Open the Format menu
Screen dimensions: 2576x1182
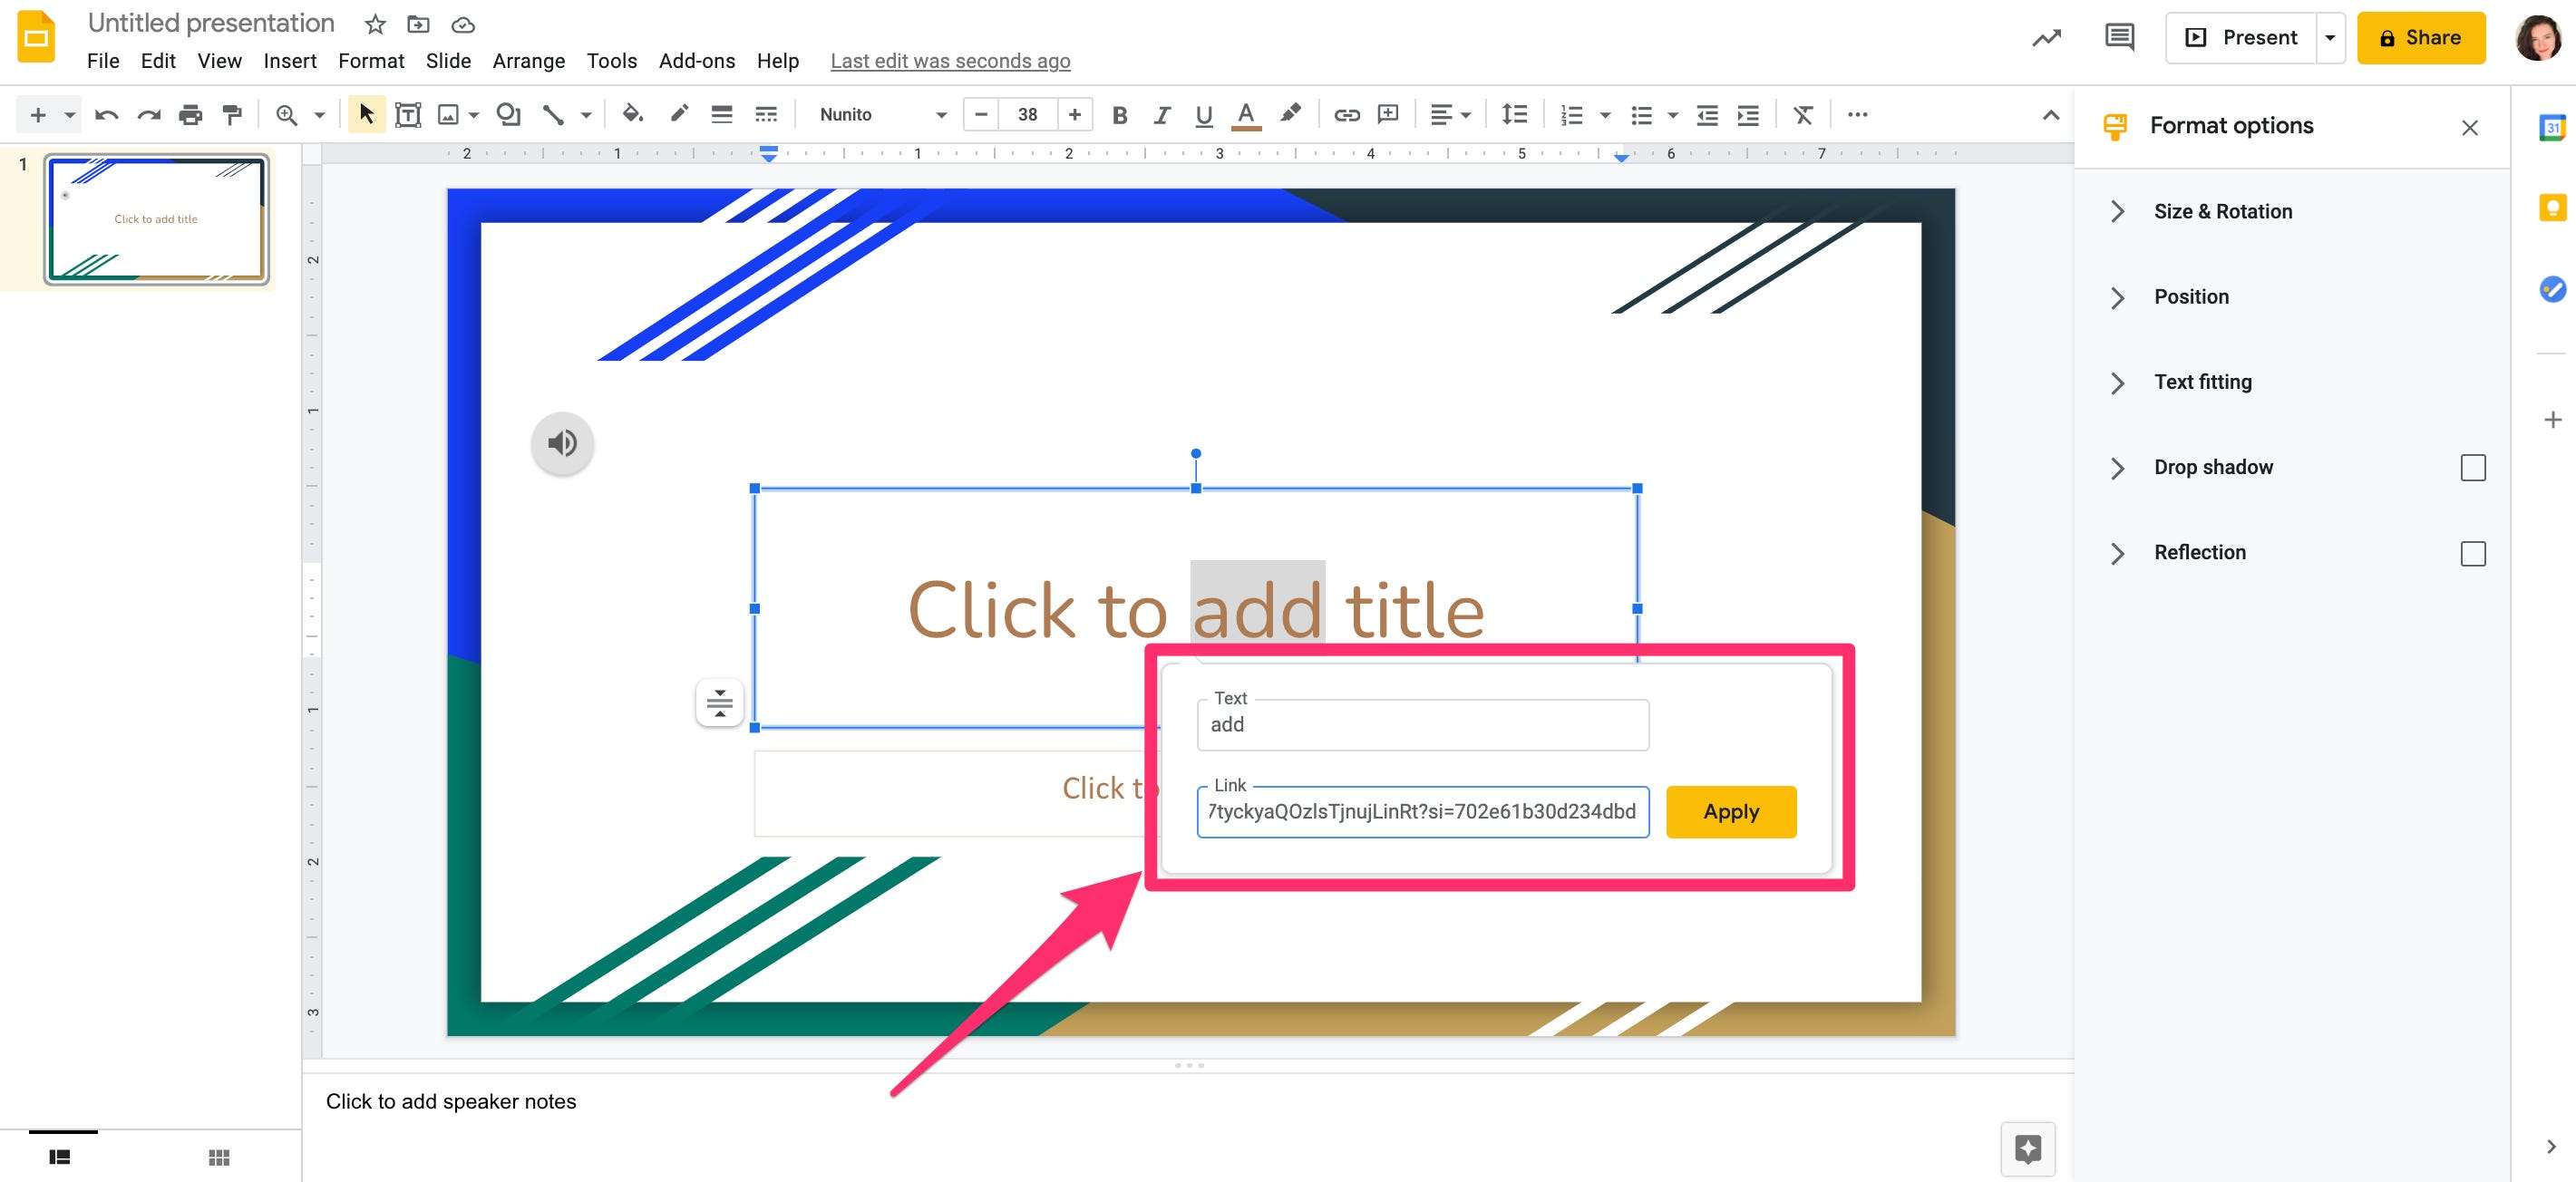point(370,61)
